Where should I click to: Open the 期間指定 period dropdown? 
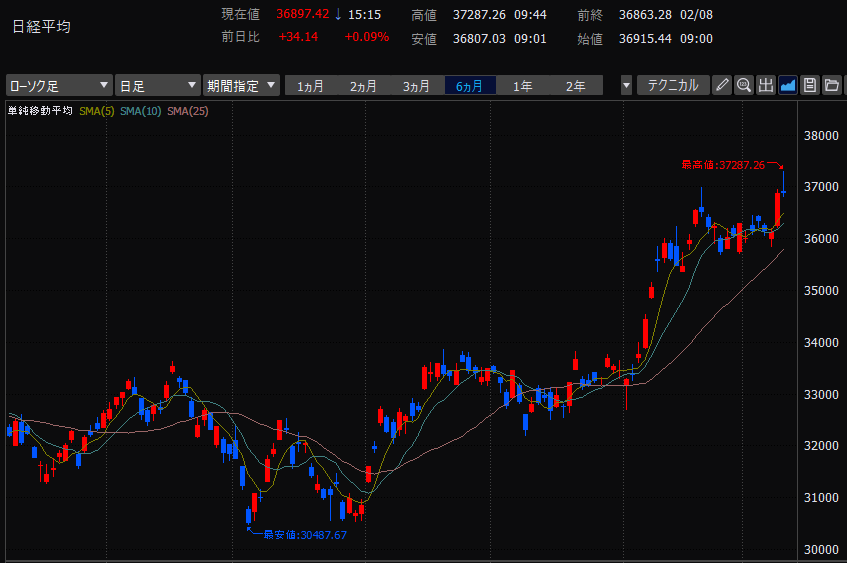click(241, 85)
